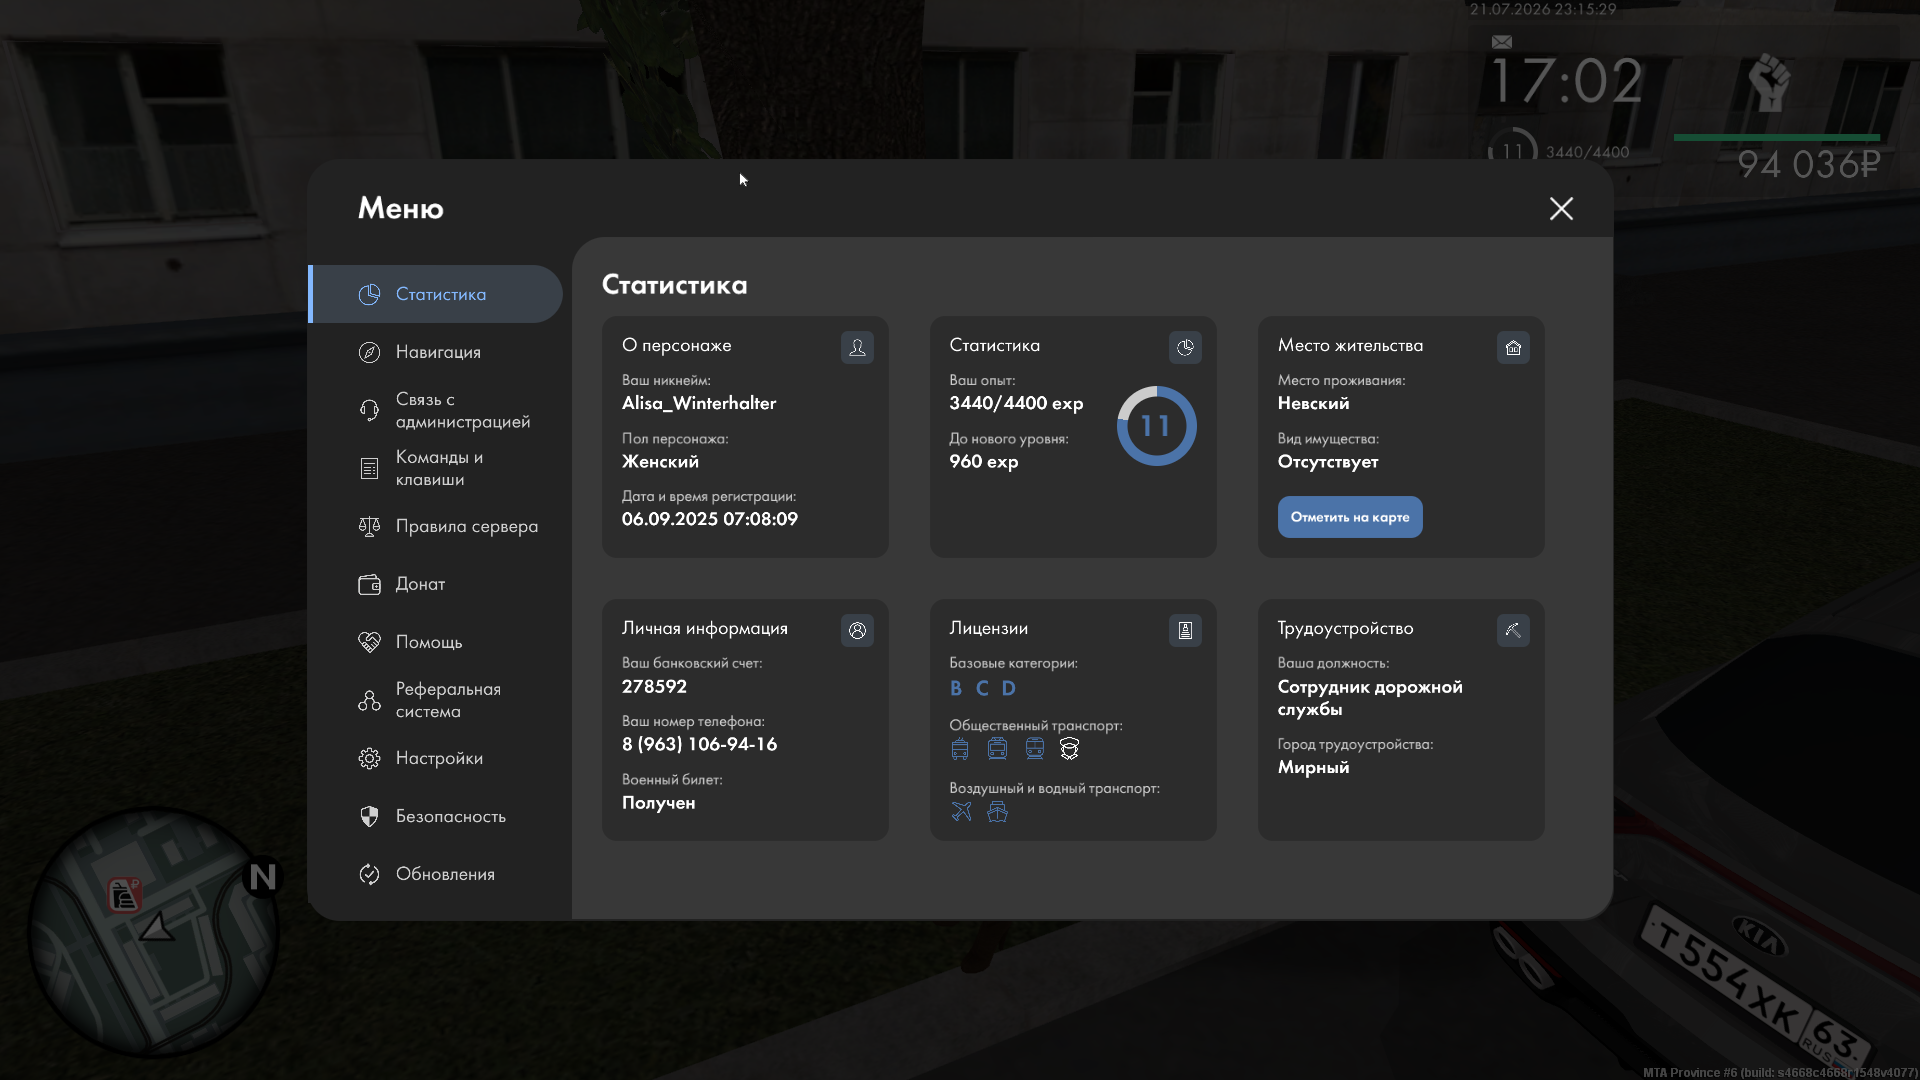Click the shield icon for Безопасность
Image resolution: width=1920 pixels, height=1080 pixels.
369,816
